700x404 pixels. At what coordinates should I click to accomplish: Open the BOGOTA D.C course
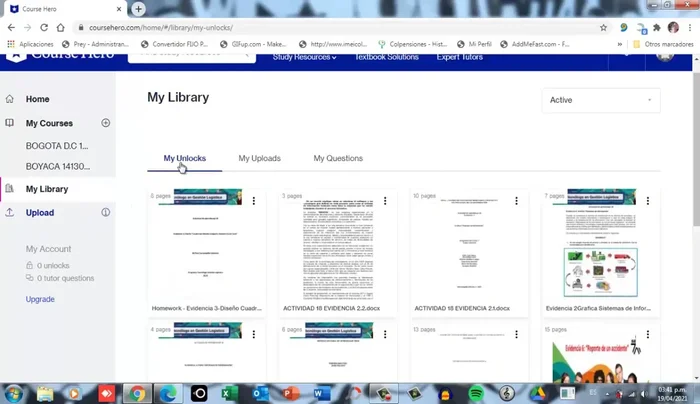(57, 146)
